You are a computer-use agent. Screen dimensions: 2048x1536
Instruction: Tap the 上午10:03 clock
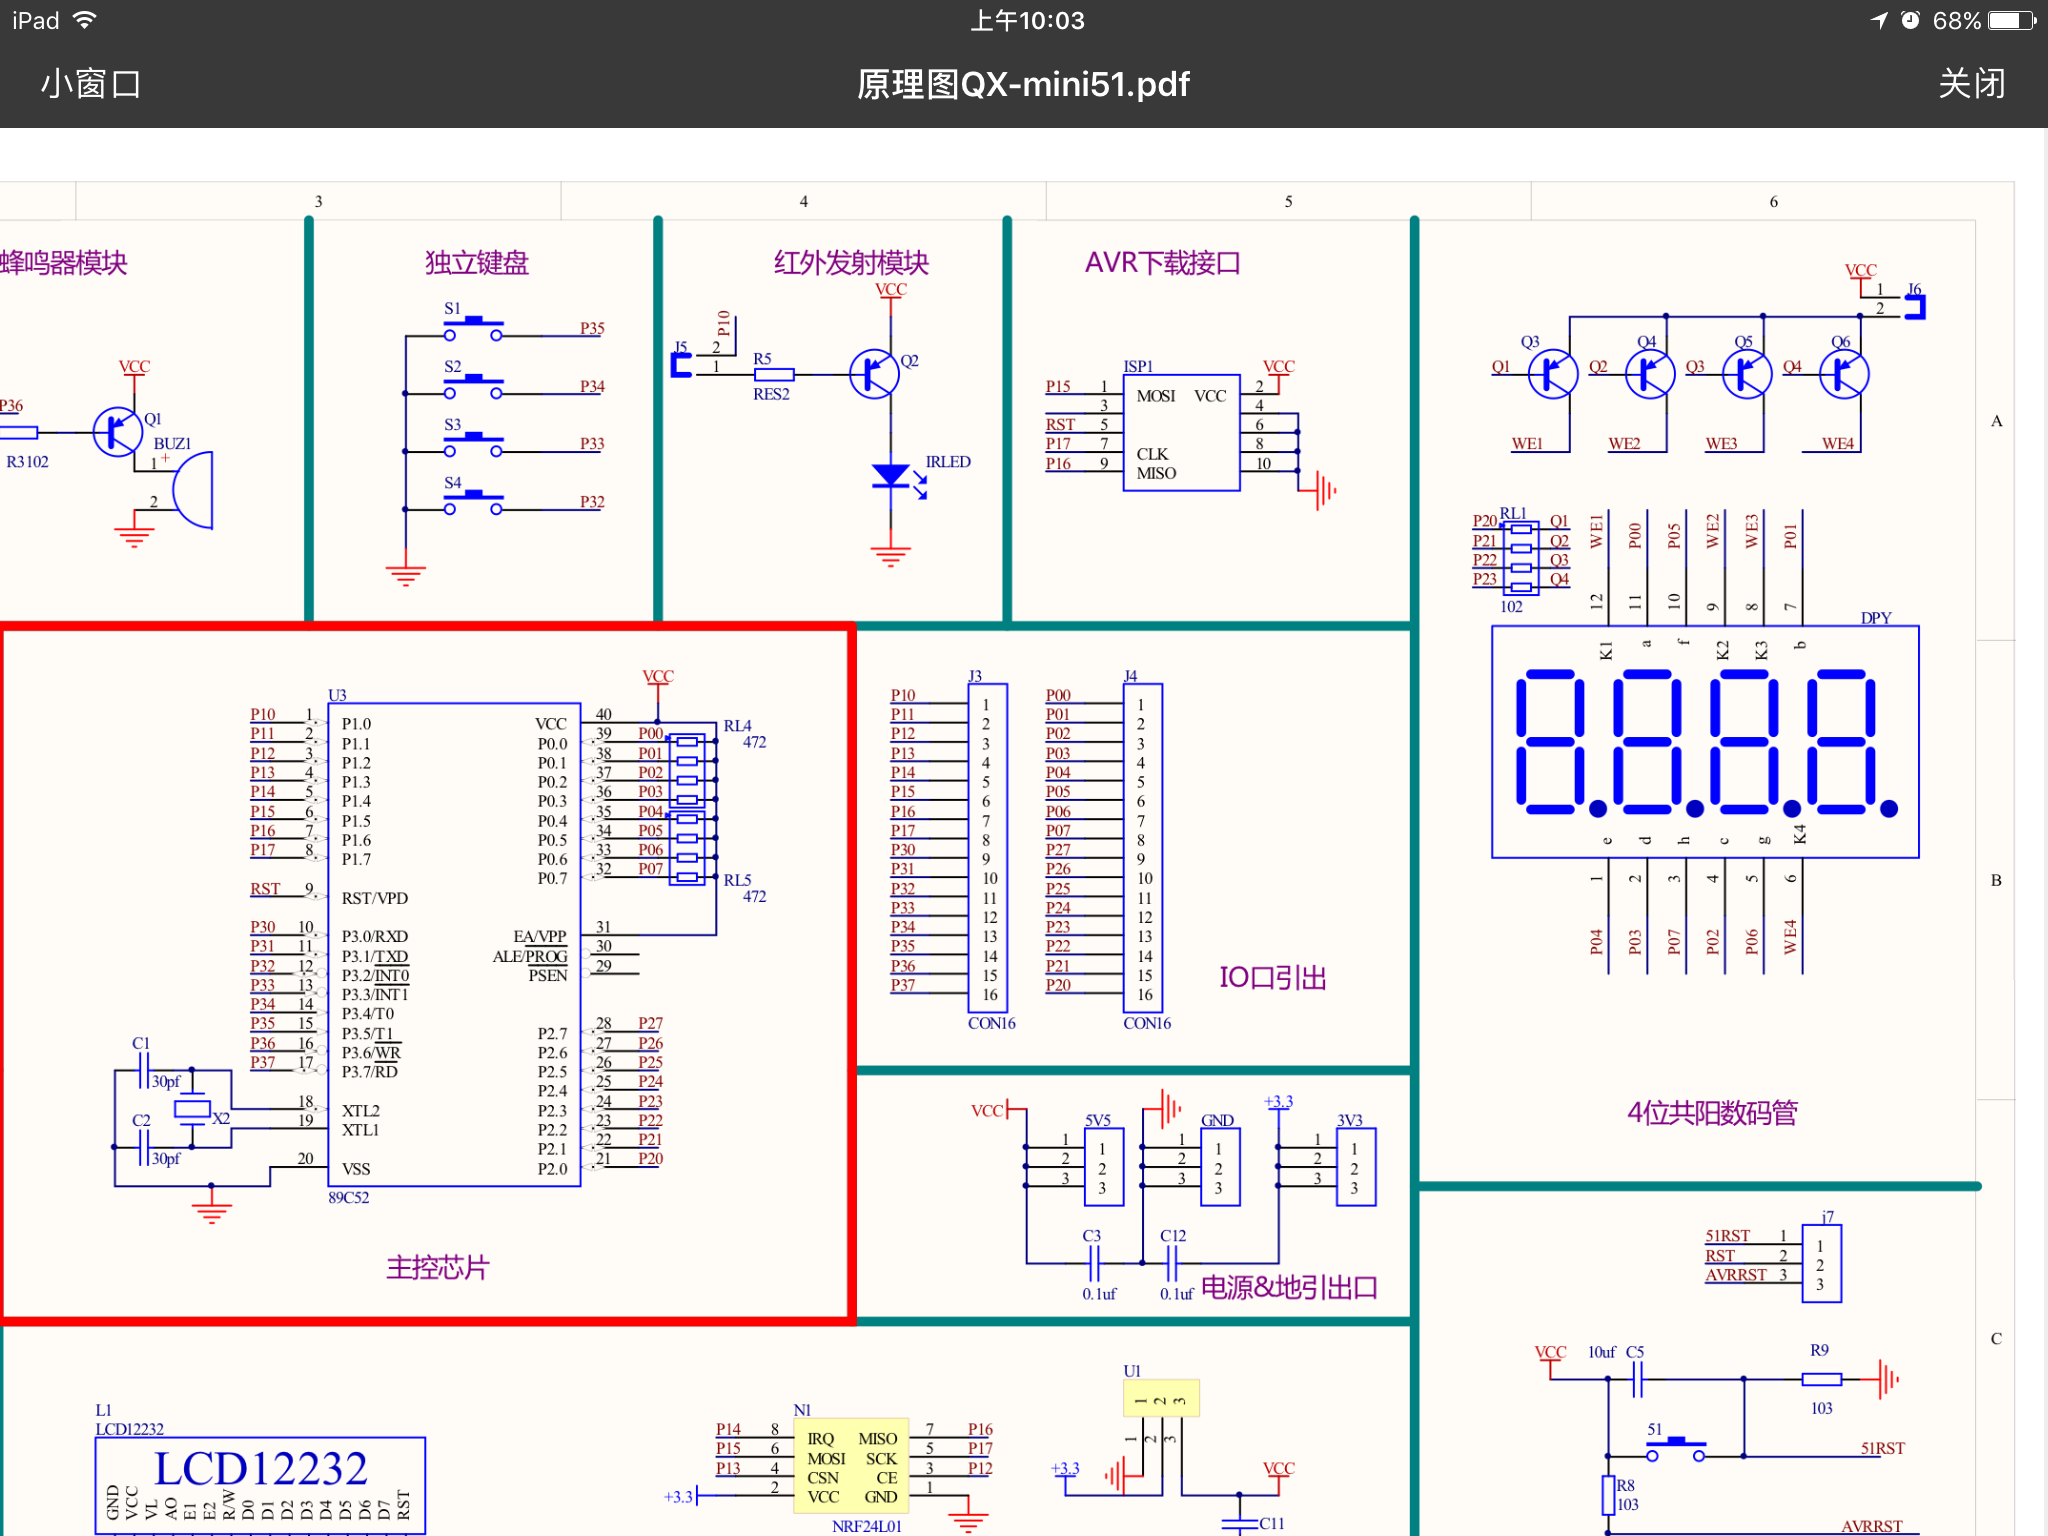click(1027, 20)
